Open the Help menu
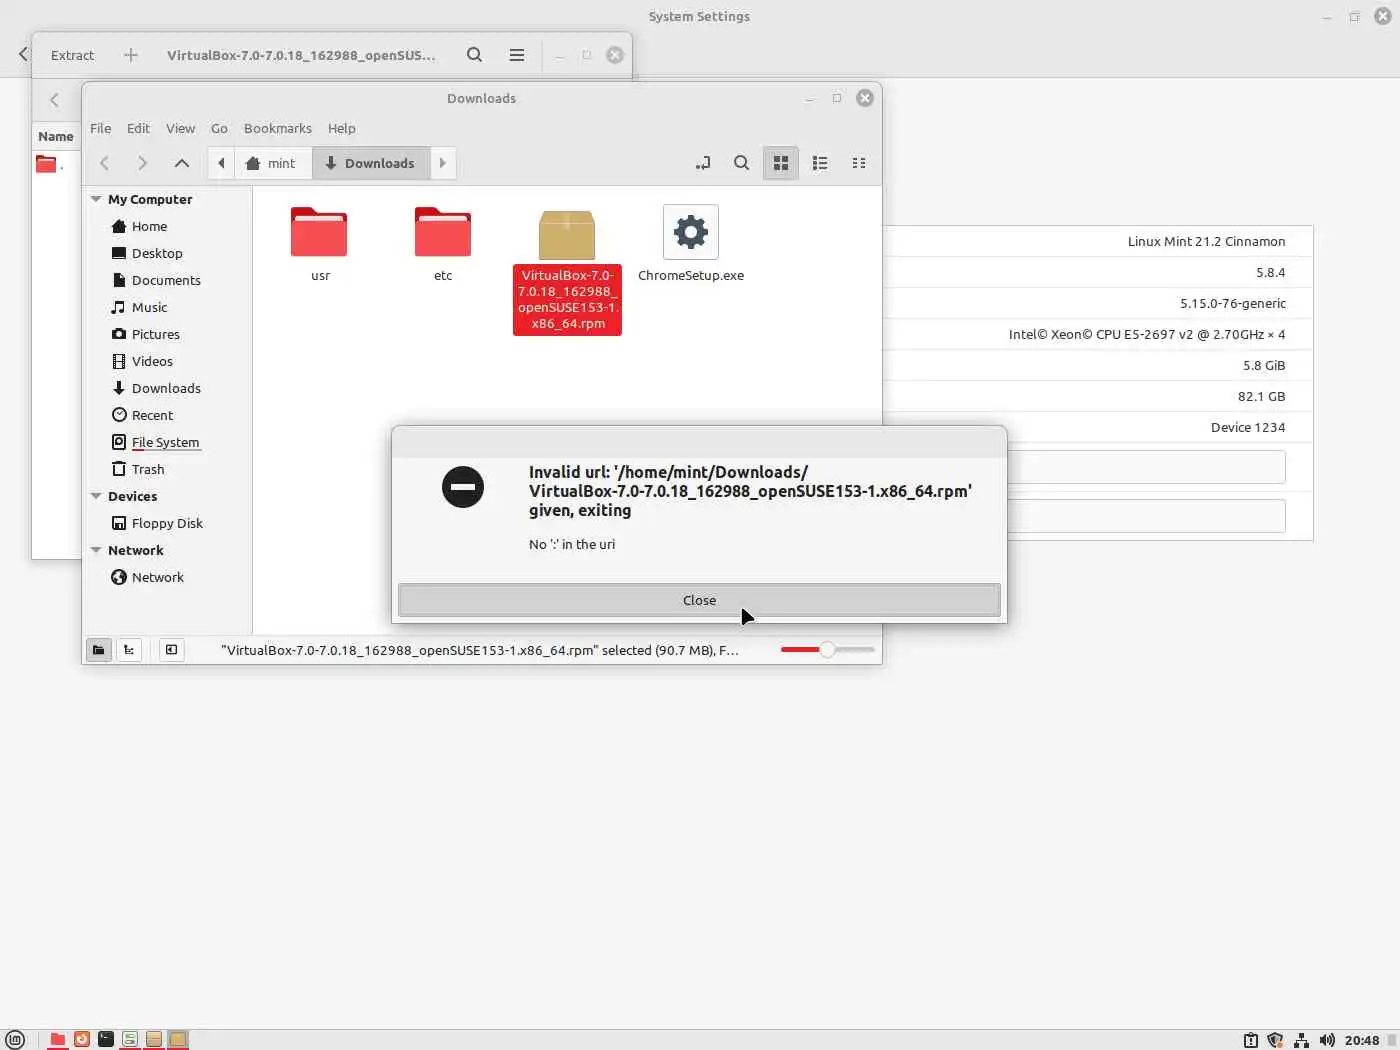Screen dimensions: 1400x1050 [341, 128]
